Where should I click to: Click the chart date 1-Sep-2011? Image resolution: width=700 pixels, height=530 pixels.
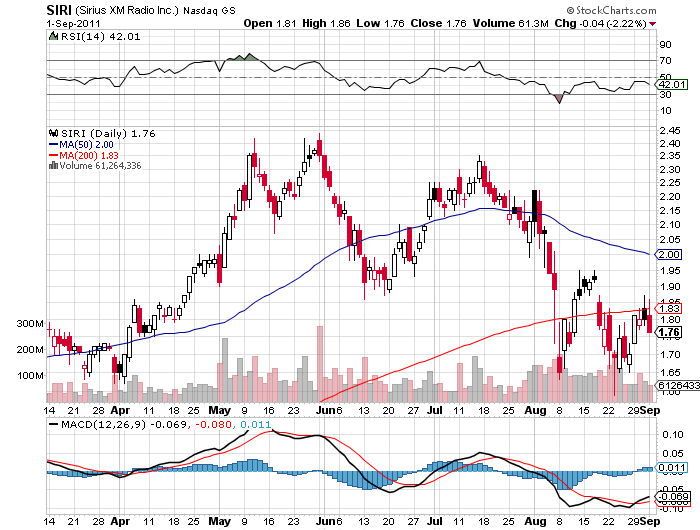tap(74, 24)
